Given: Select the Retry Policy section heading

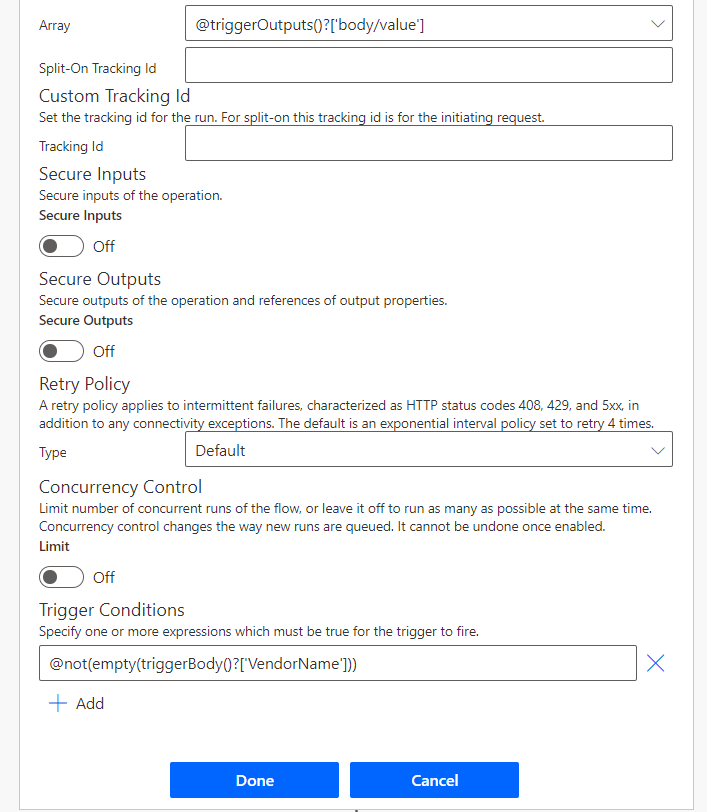Looking at the screenshot, I should point(85,384).
